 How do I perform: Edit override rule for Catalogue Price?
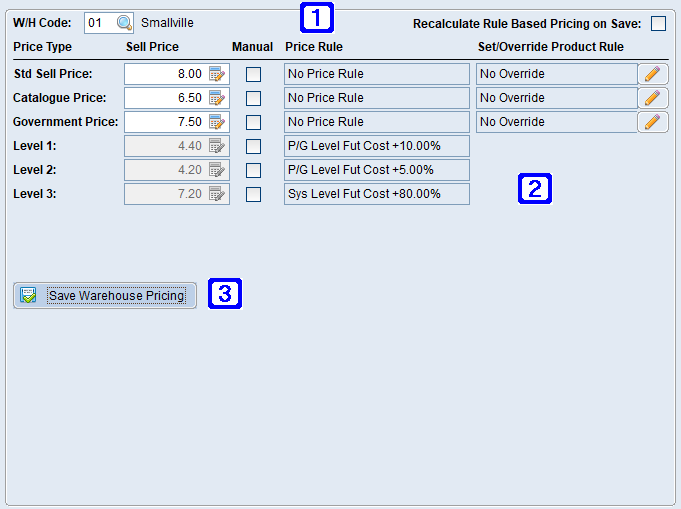[x=653, y=98]
